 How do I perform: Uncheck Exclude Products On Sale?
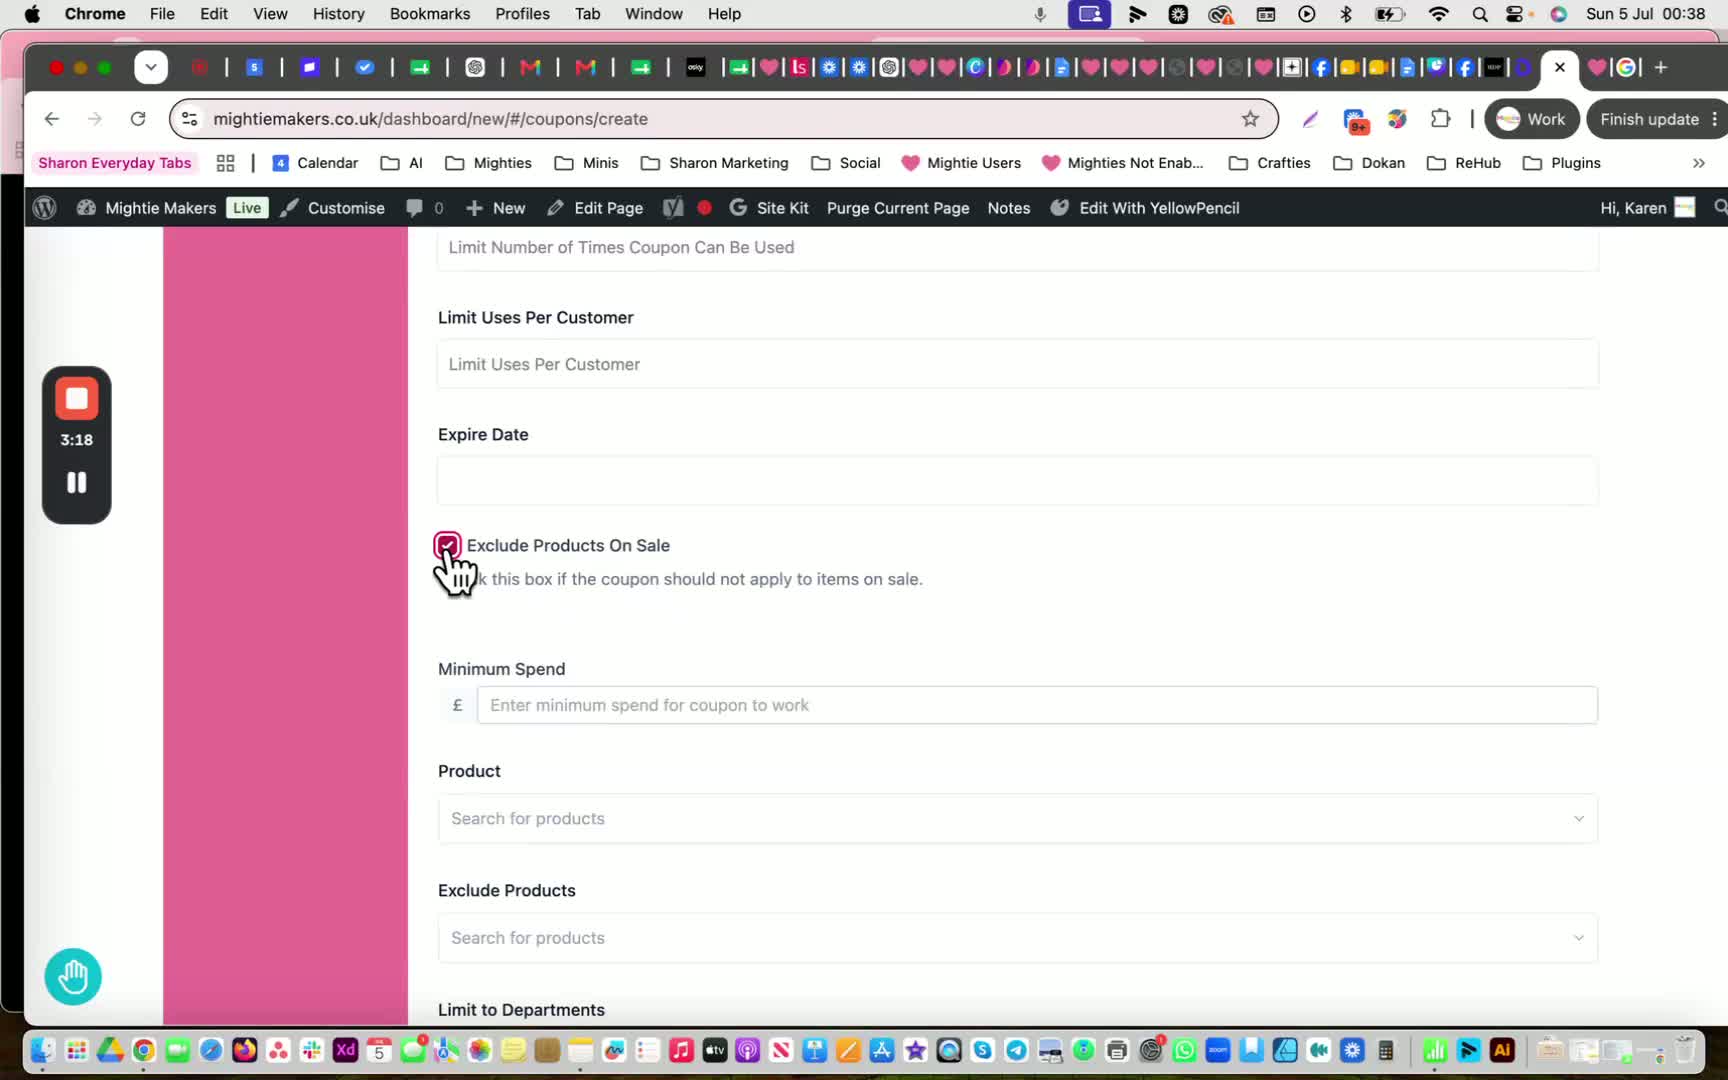[x=447, y=545]
